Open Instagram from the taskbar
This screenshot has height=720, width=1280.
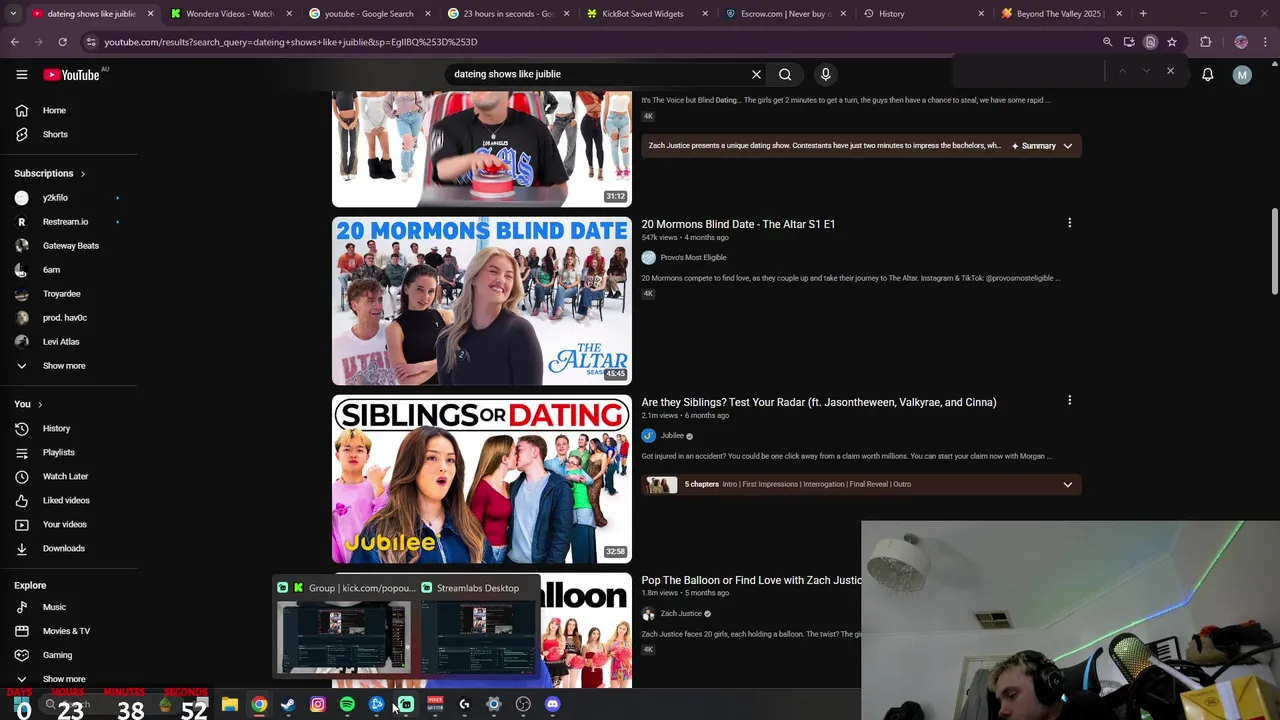pos(318,705)
